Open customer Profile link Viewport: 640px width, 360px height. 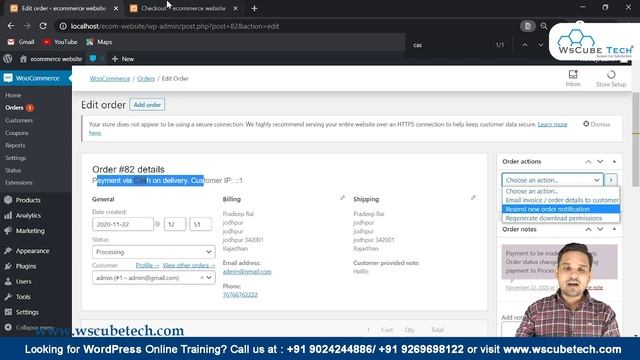click(x=147, y=265)
